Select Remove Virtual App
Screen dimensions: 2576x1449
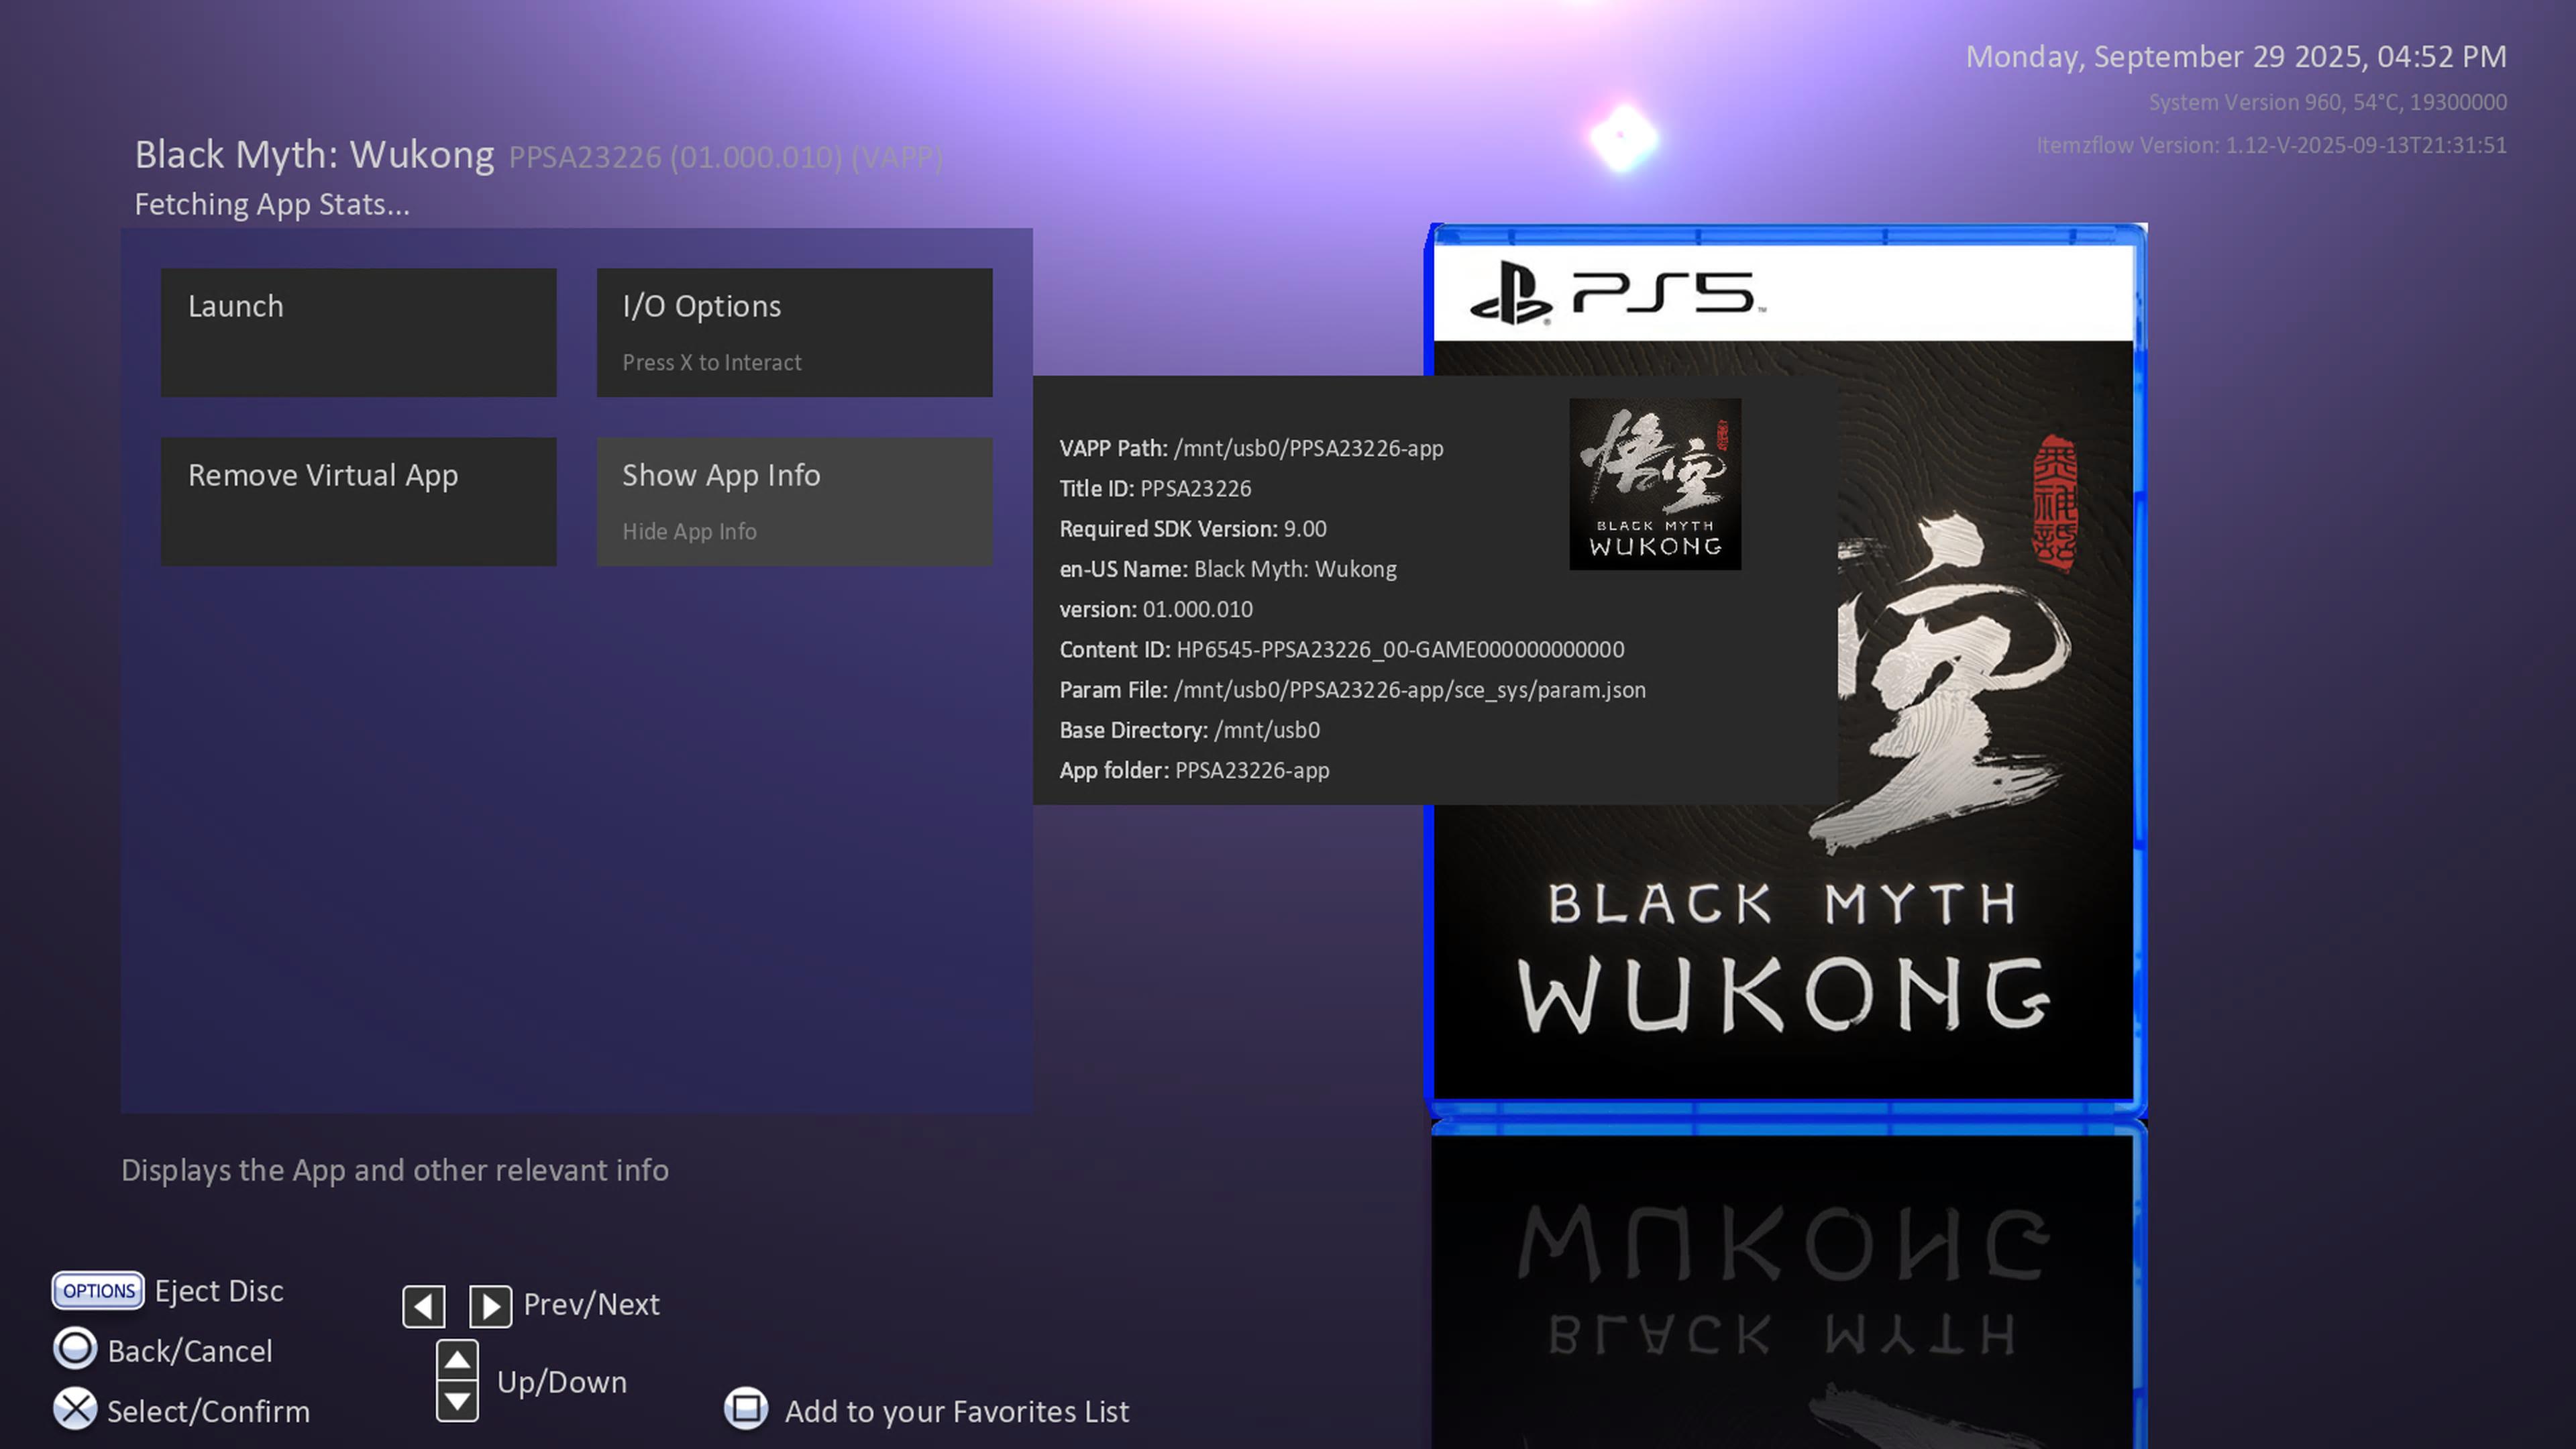tap(358, 501)
